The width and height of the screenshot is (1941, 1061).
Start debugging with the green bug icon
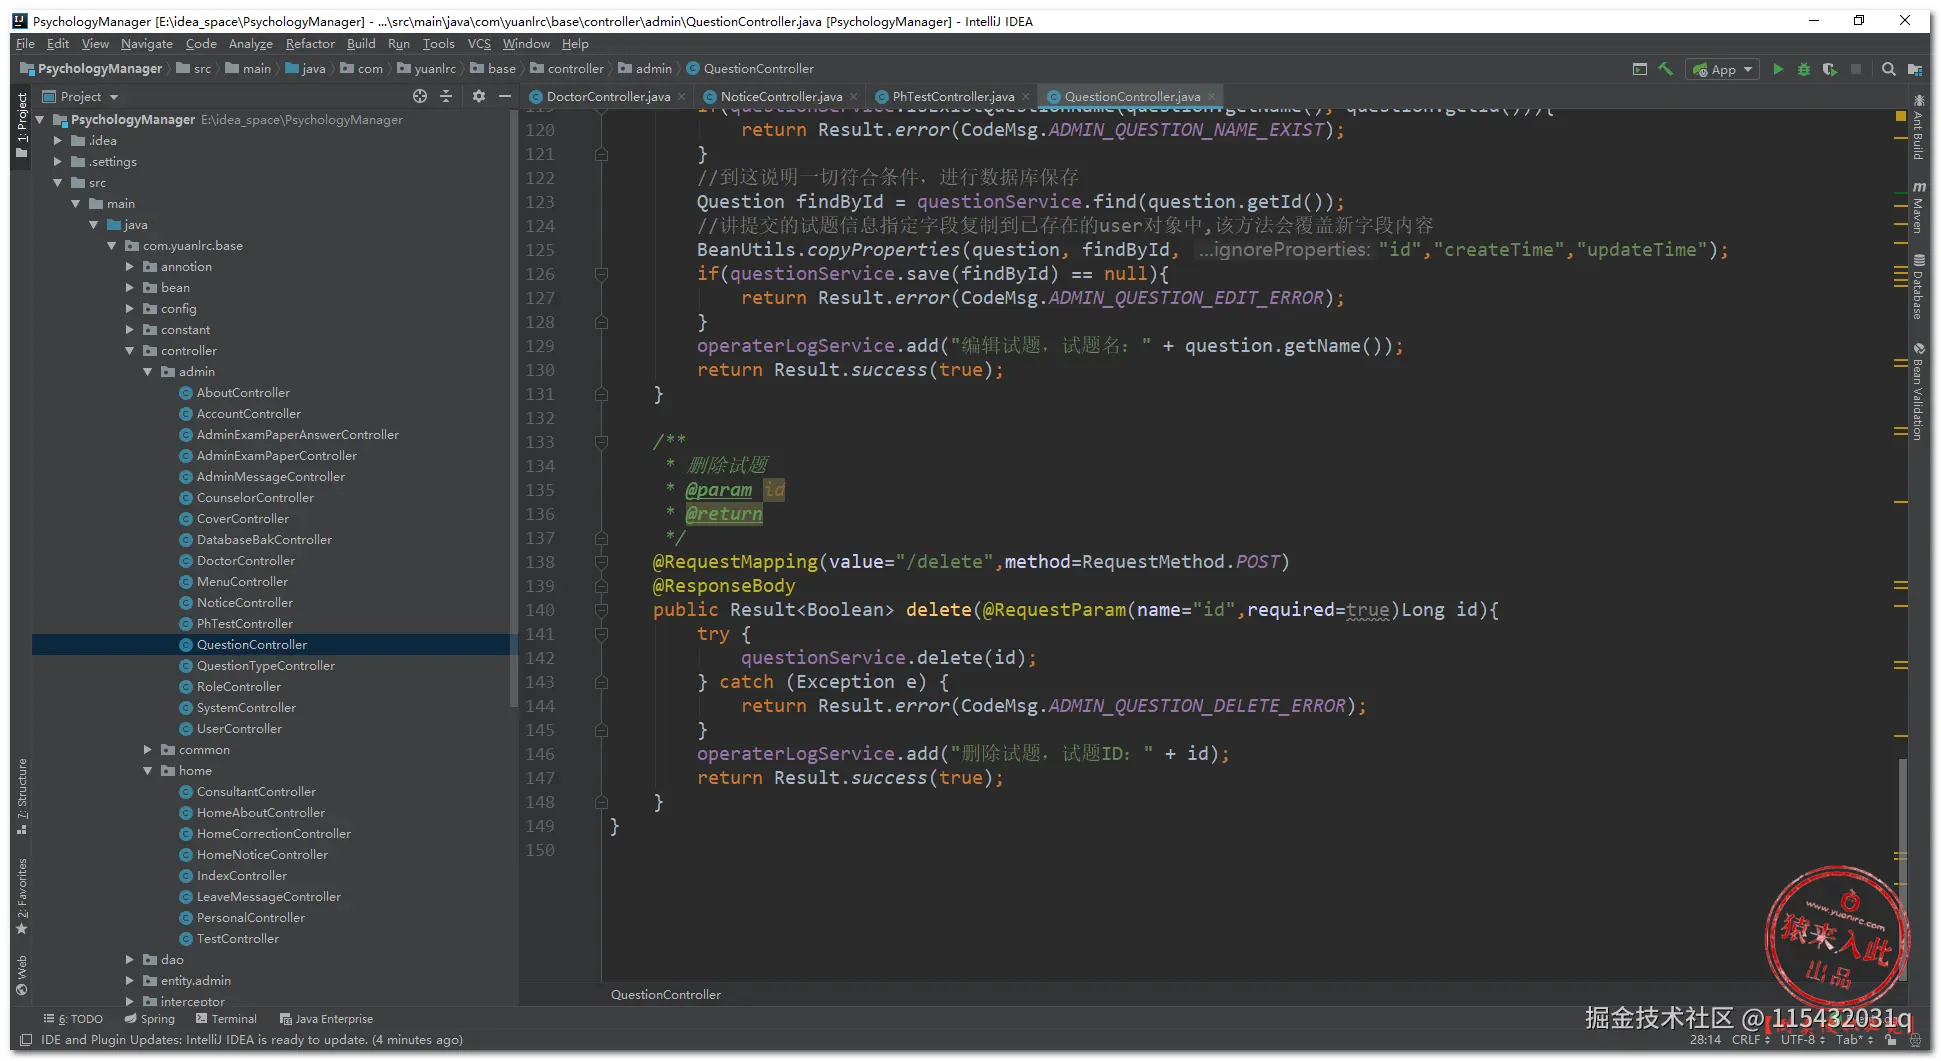pyautogui.click(x=1804, y=69)
